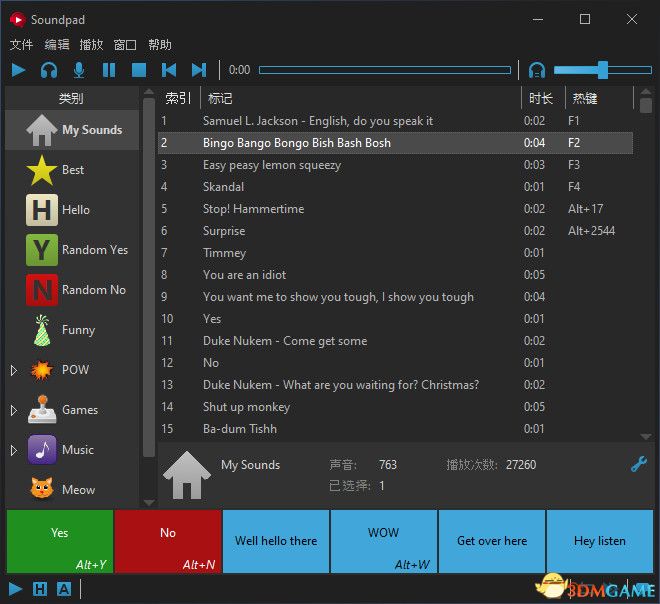
Task: Open the 播放 menu
Action: 91,45
